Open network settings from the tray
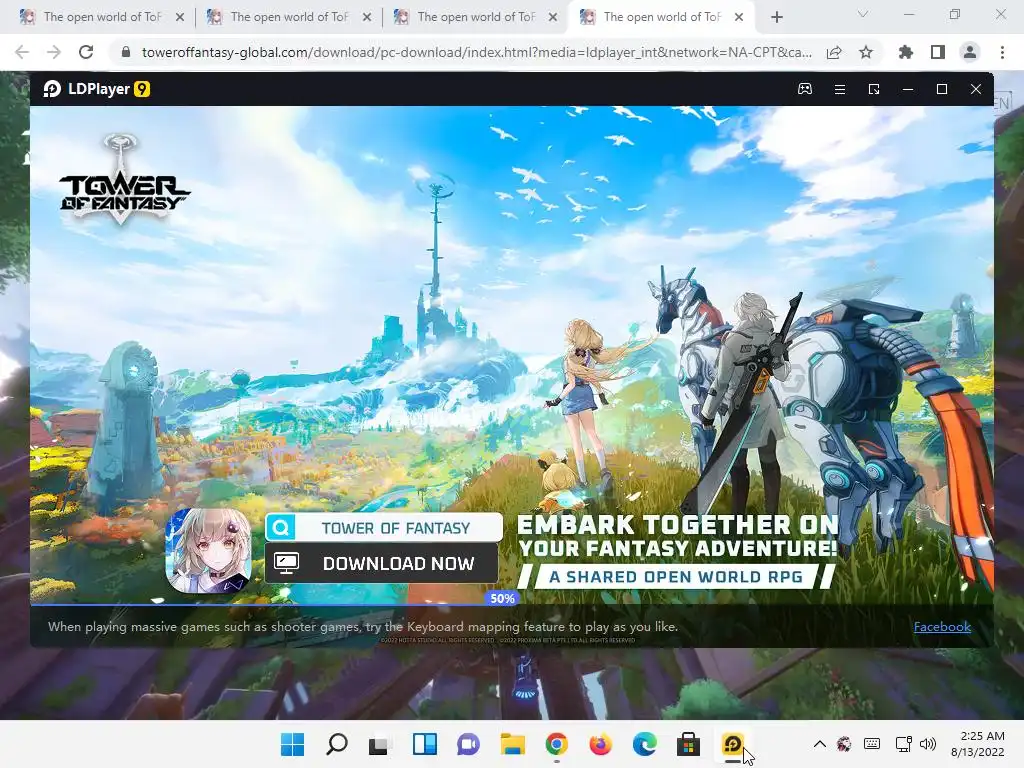Screen dimensions: 1024x768 904,744
